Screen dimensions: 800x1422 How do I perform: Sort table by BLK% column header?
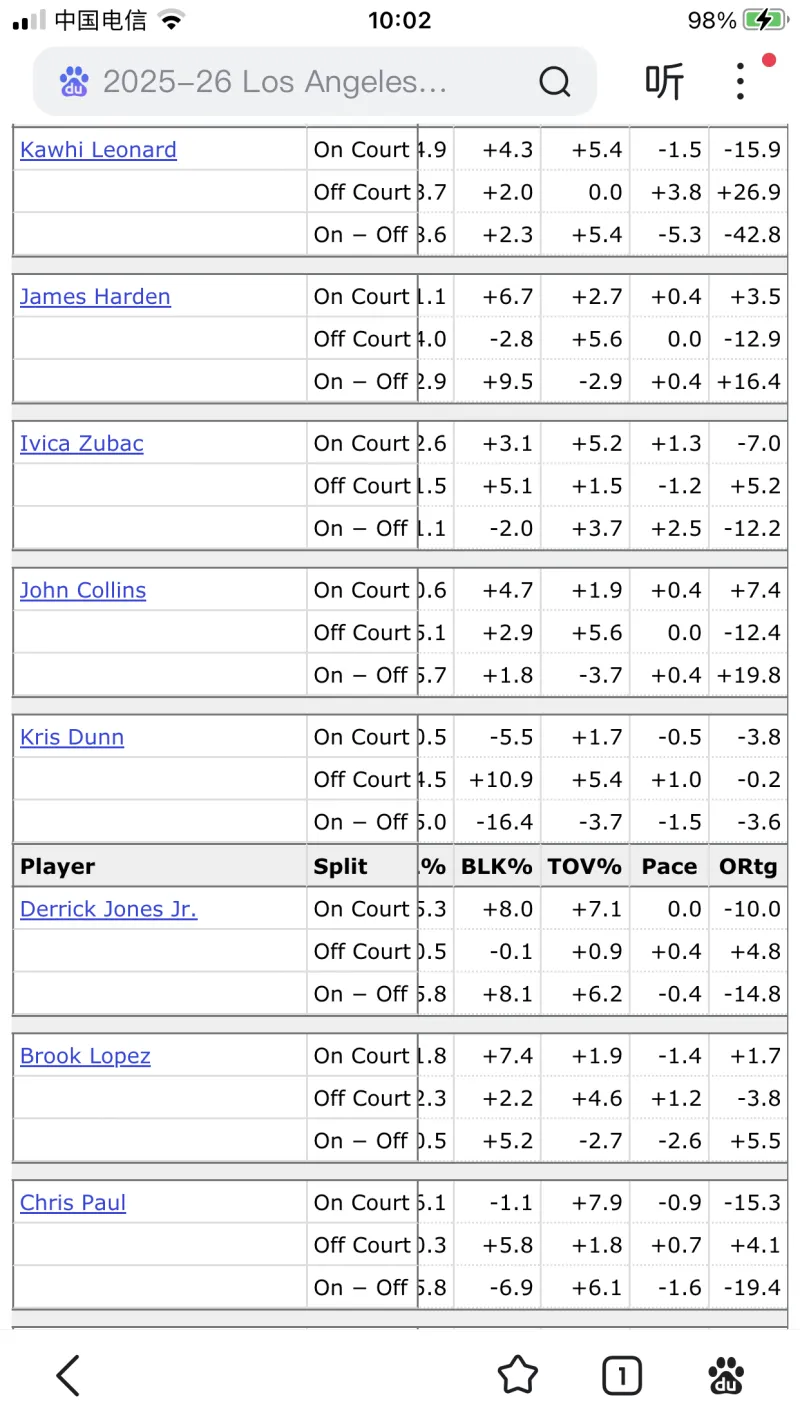(x=496, y=866)
